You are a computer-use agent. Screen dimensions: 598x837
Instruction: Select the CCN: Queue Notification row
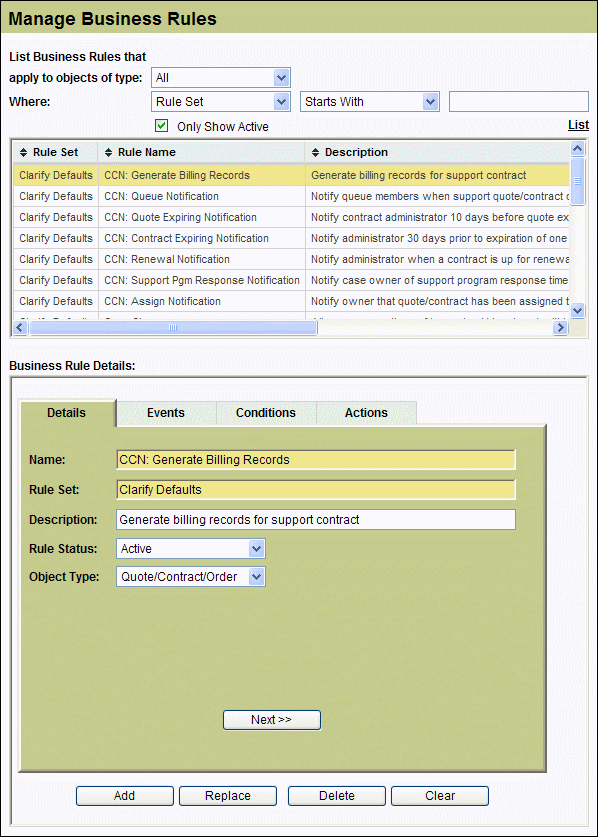292,196
